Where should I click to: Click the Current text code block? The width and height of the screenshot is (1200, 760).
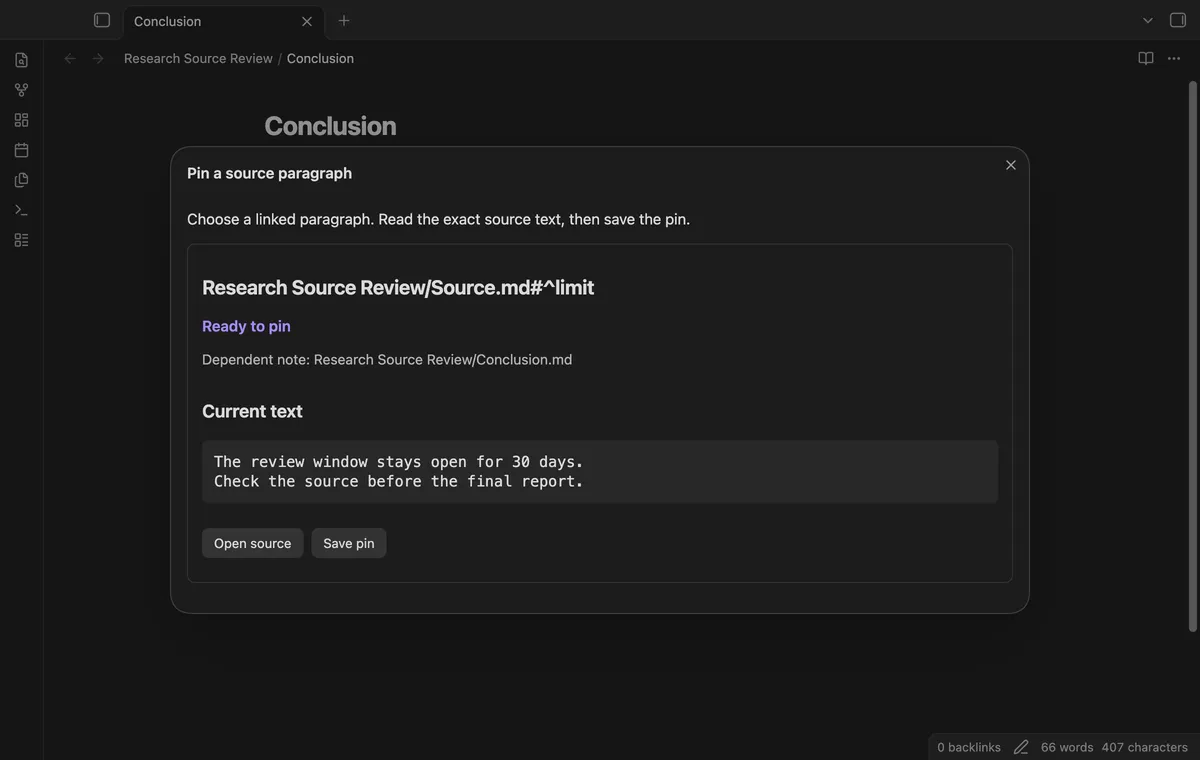[600, 471]
